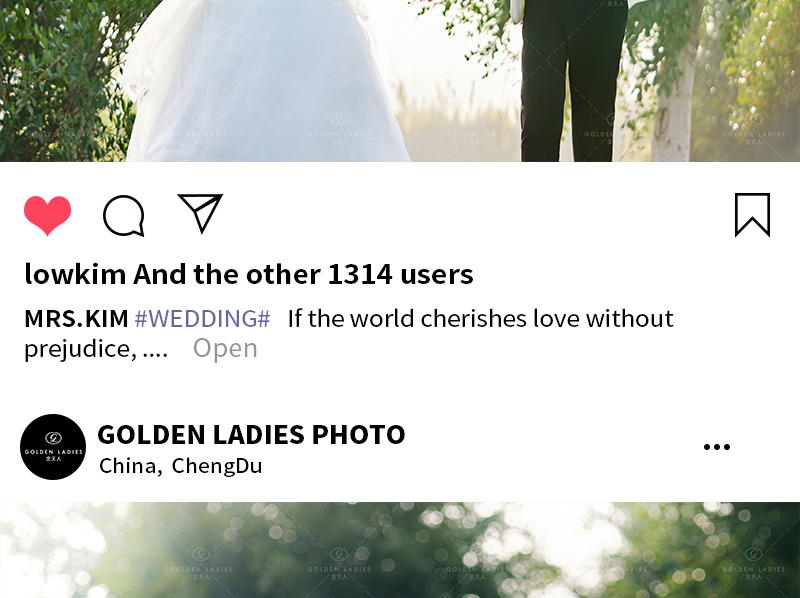Unlike the post with the red heart
Image resolution: width=800 pixels, height=598 pixels.
click(47, 215)
